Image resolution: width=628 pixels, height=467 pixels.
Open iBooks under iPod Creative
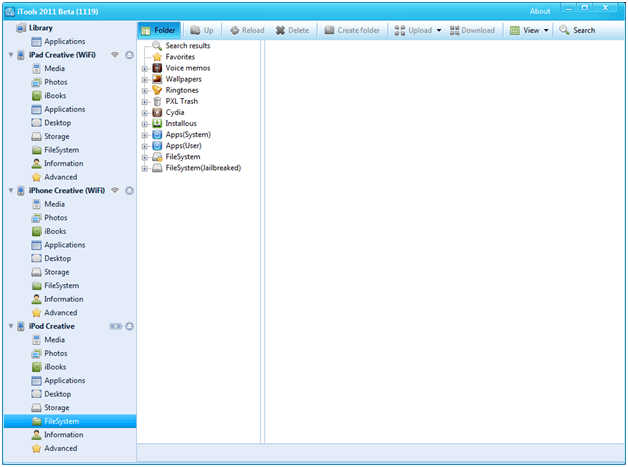(55, 367)
